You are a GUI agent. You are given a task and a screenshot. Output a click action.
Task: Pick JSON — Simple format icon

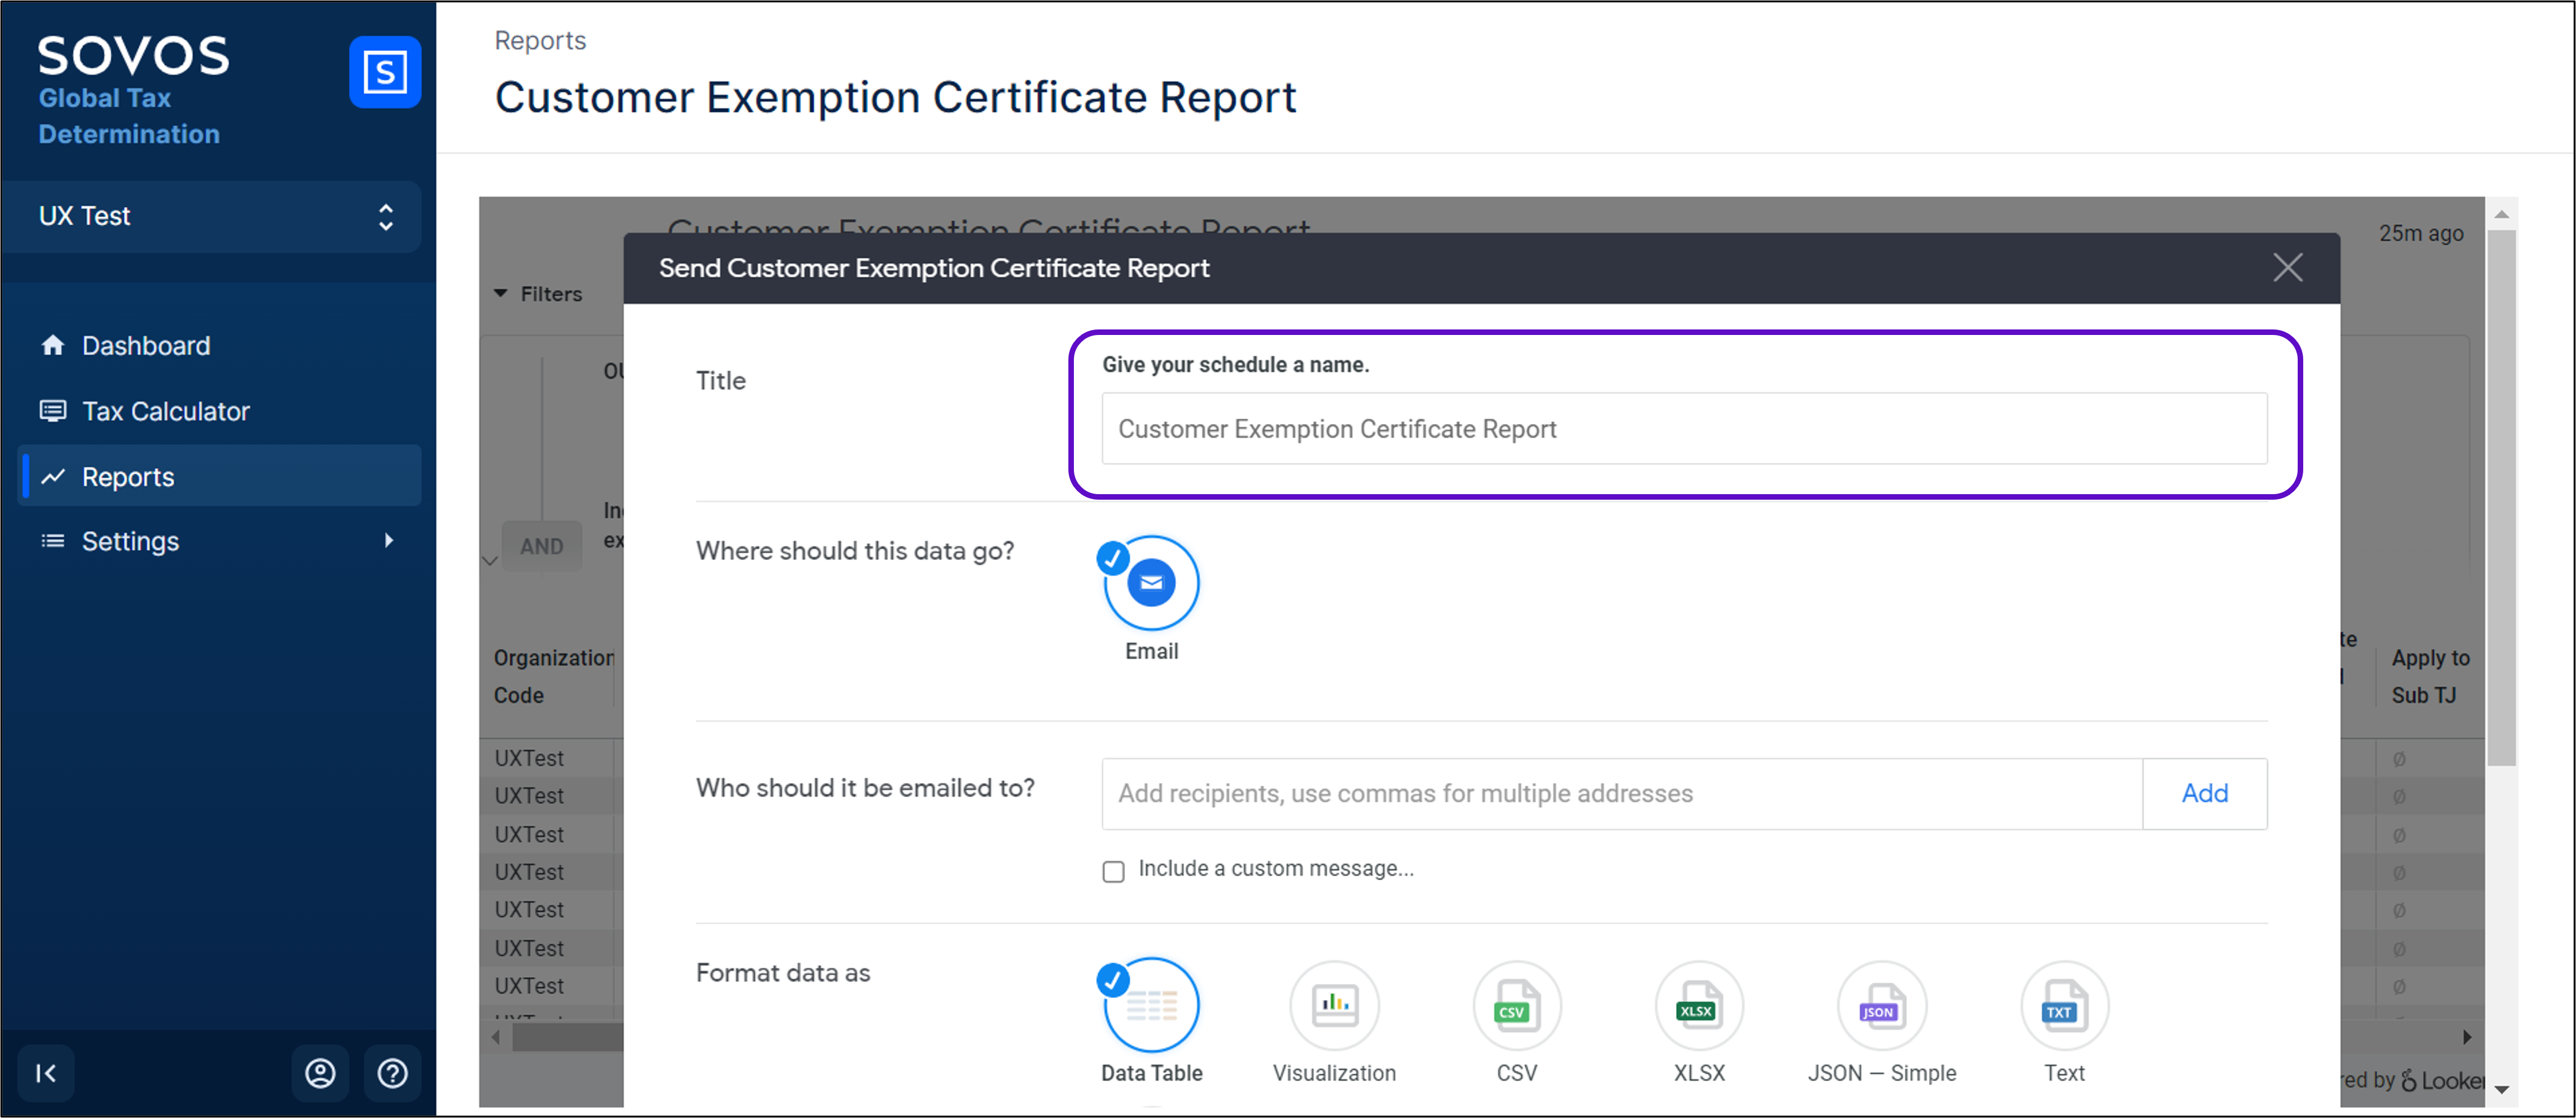click(1881, 1006)
